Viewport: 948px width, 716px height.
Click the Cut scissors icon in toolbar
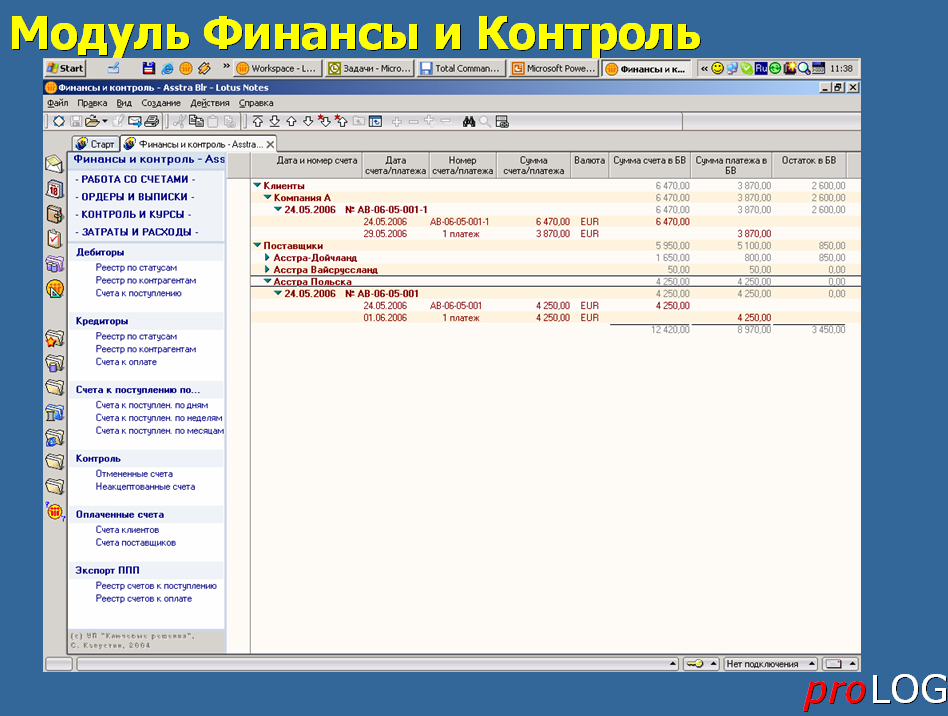[179, 122]
